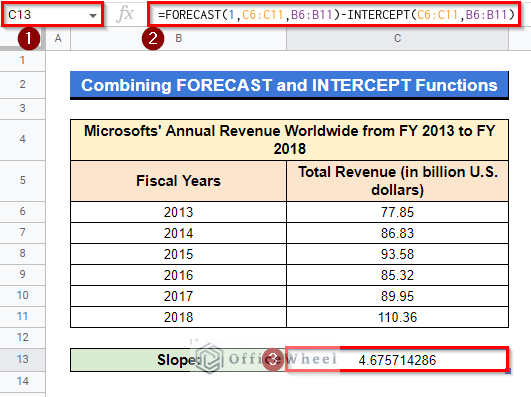The width and height of the screenshot is (531, 397).
Task: Select cell containing 2014
Action: coord(178,233)
